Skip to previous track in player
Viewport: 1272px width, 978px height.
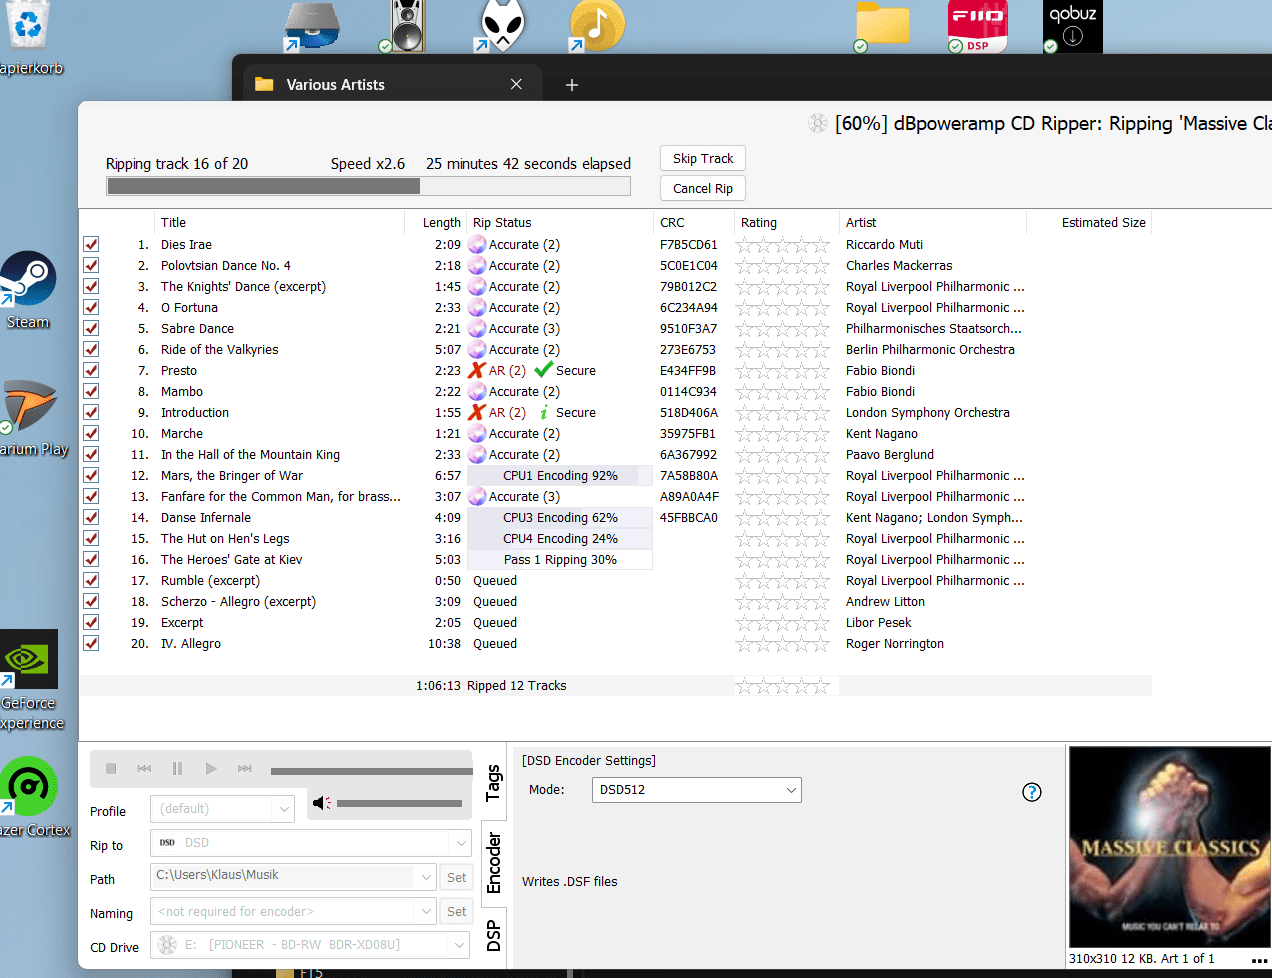click(x=144, y=768)
